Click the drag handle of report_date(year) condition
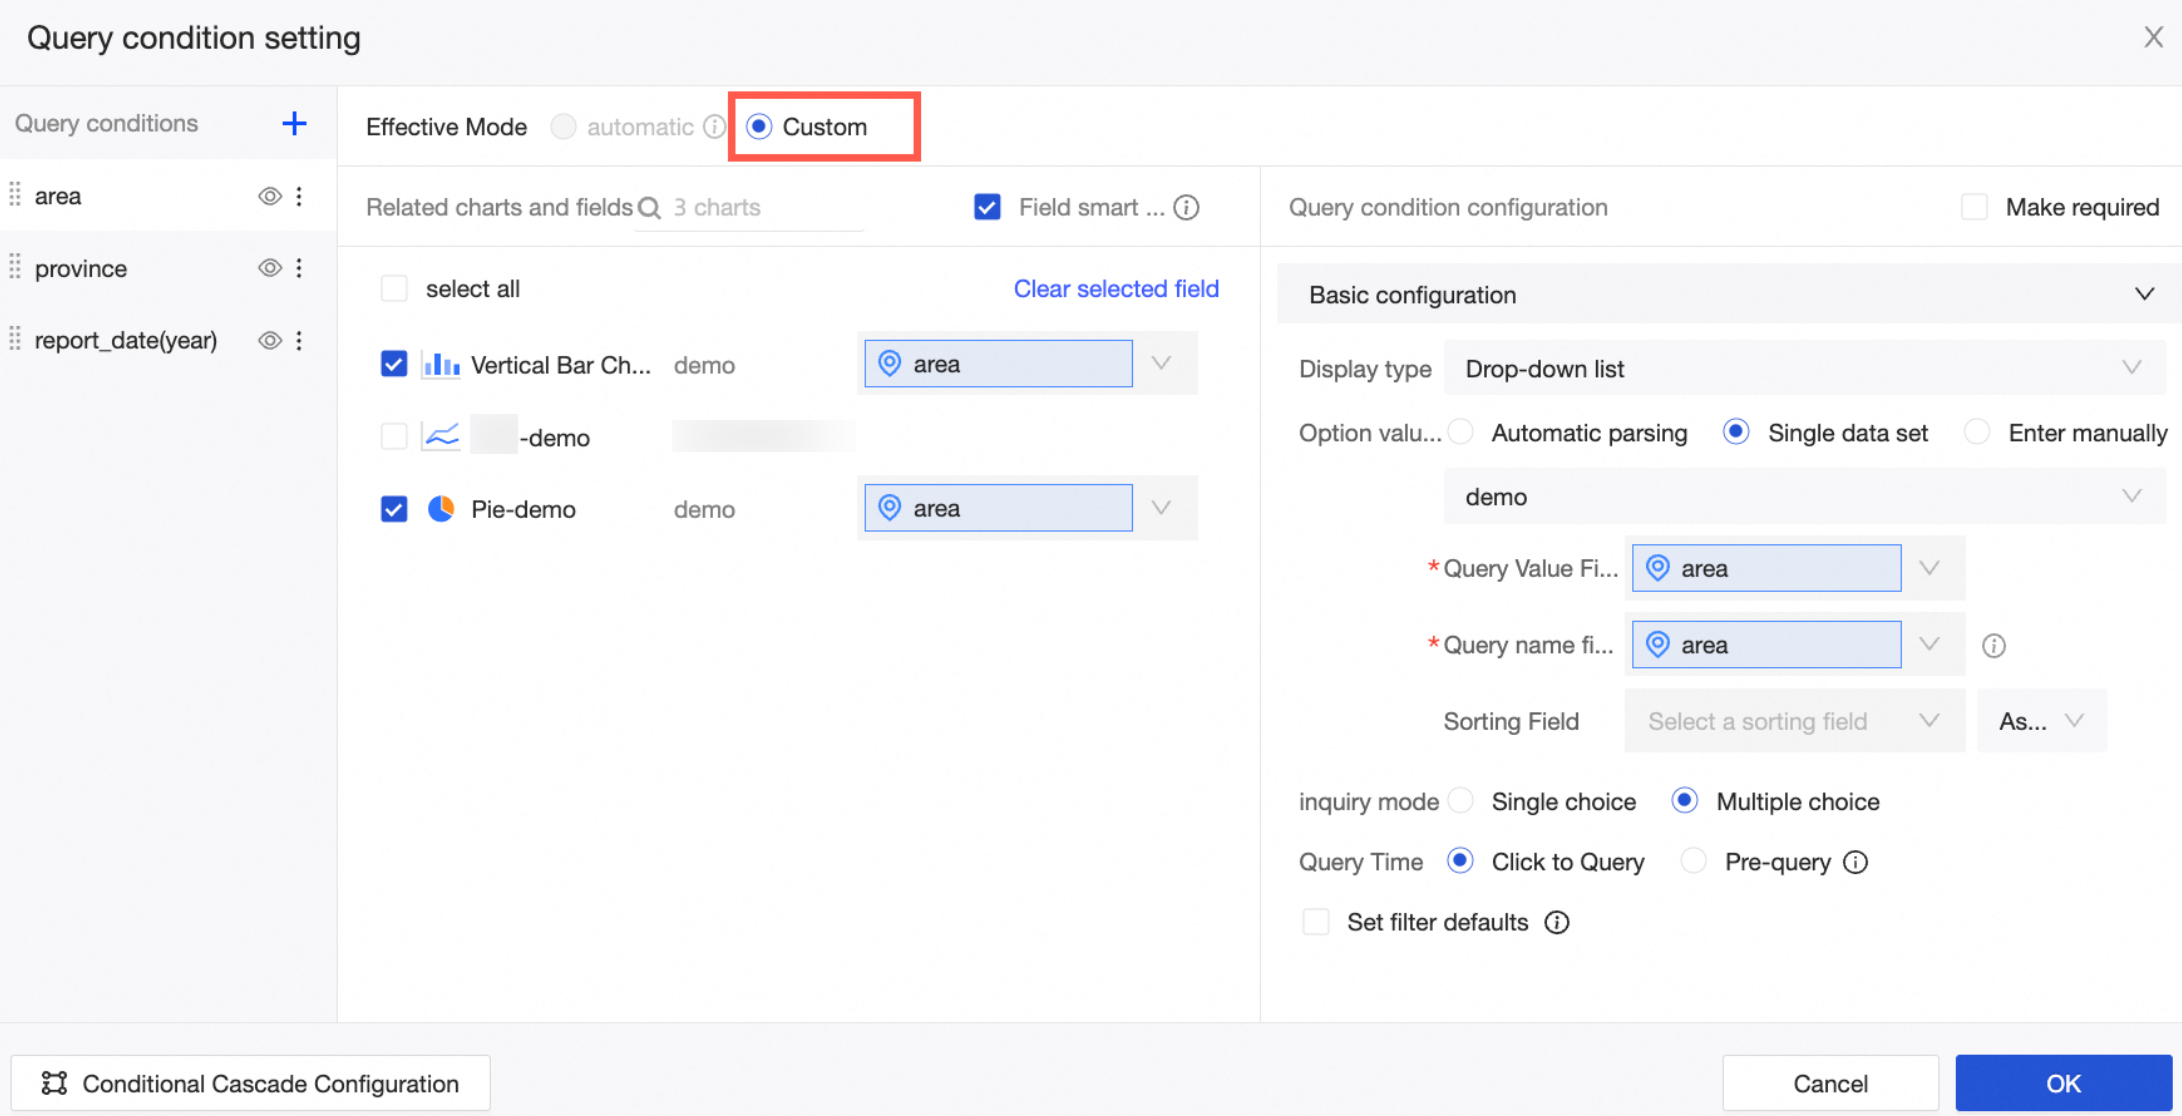Viewport: 2182px width, 1116px height. tap(15, 340)
